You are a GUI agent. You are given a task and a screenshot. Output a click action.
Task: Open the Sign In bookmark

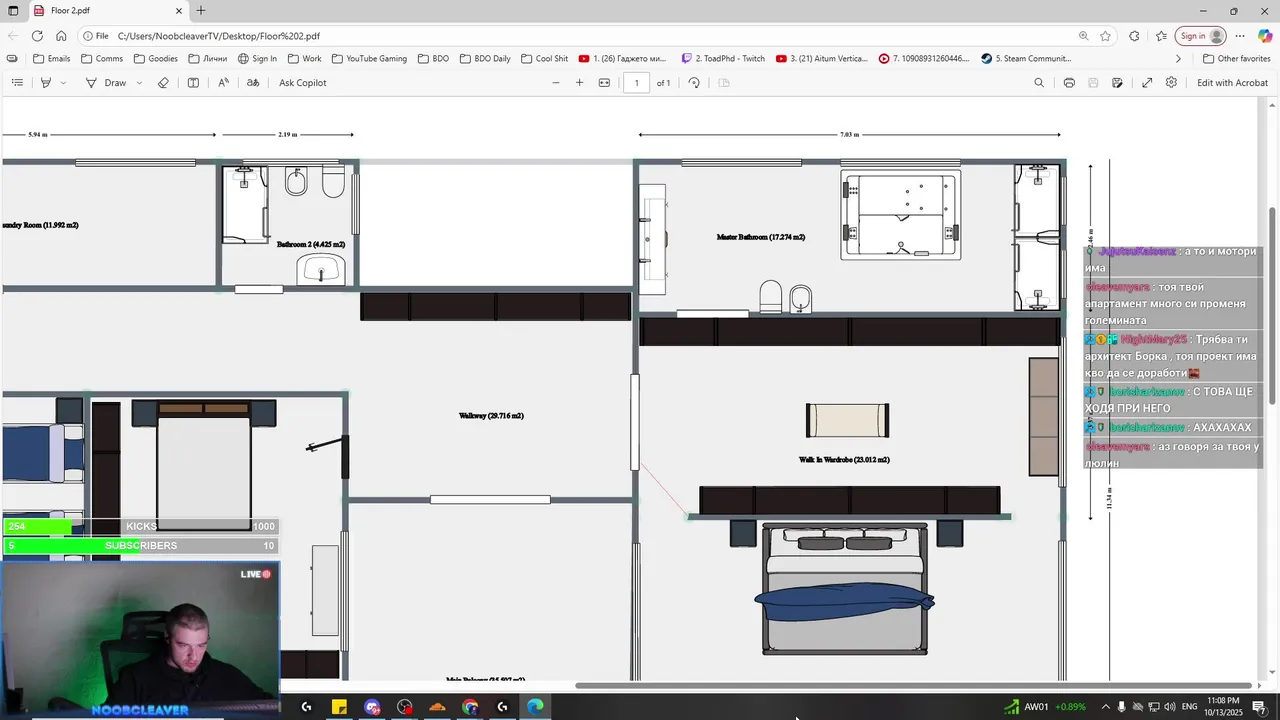tap(257, 59)
